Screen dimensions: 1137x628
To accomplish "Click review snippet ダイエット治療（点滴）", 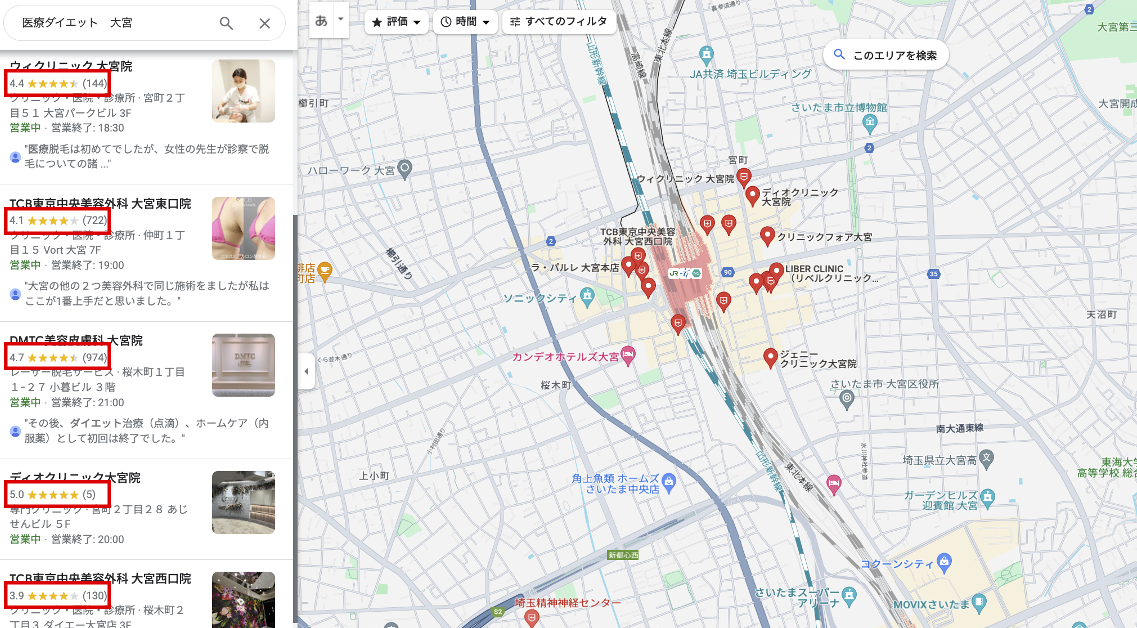I will tap(146, 430).
